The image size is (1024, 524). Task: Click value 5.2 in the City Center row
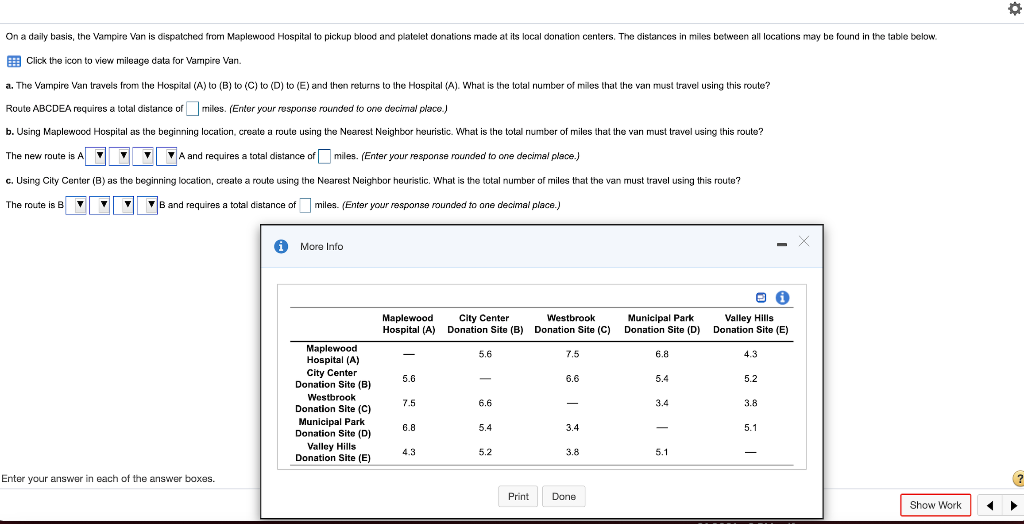750,379
